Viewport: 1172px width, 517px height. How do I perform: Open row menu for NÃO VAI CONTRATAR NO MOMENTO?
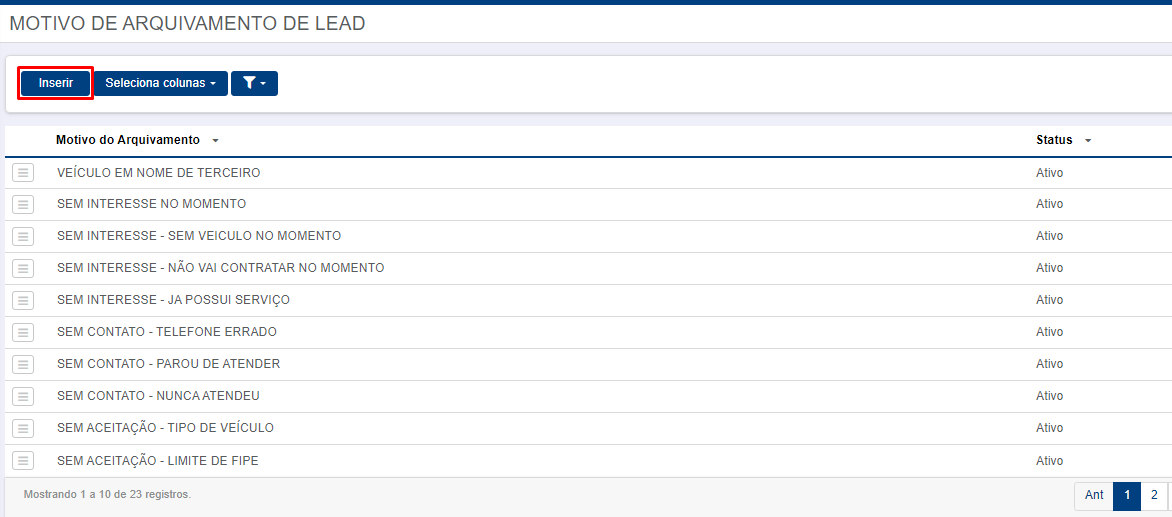[x=23, y=268]
